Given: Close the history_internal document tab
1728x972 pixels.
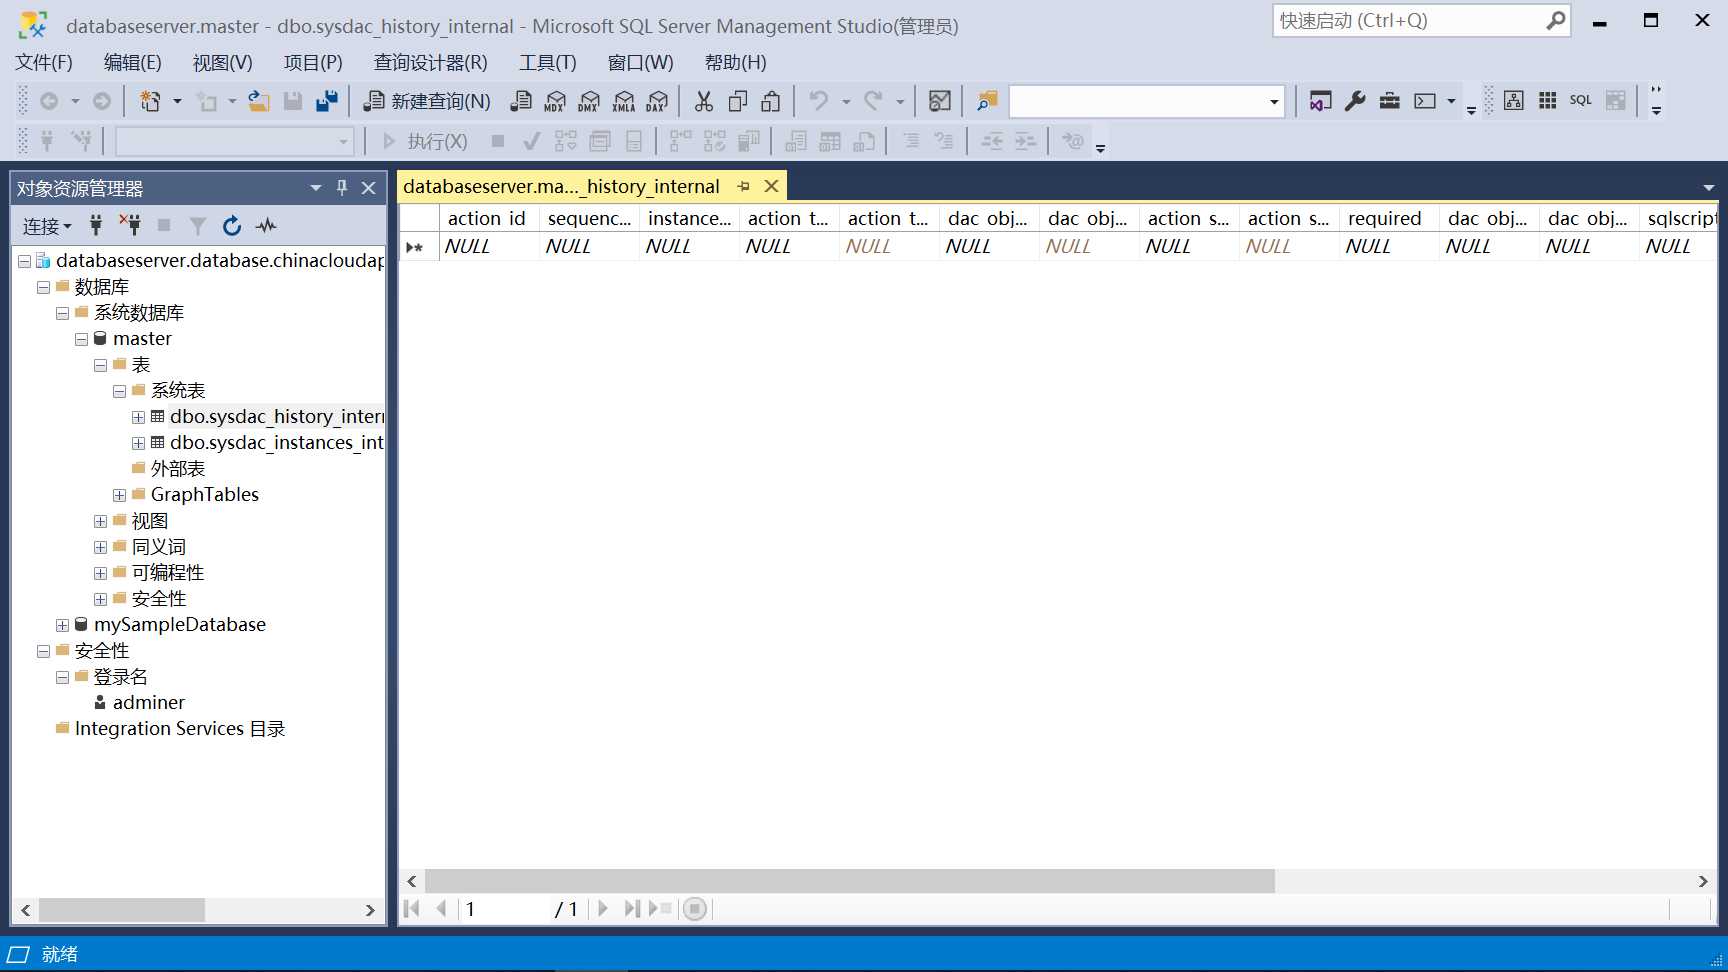Looking at the screenshot, I should [x=771, y=186].
